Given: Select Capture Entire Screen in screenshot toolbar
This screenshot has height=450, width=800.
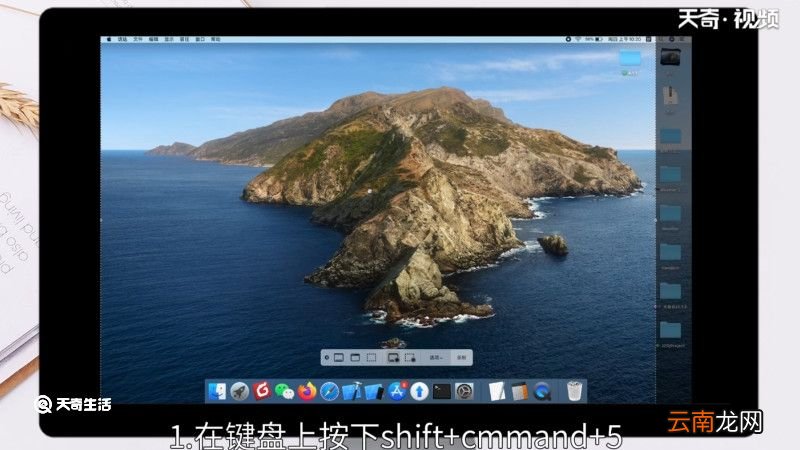Looking at the screenshot, I should click(x=339, y=358).
